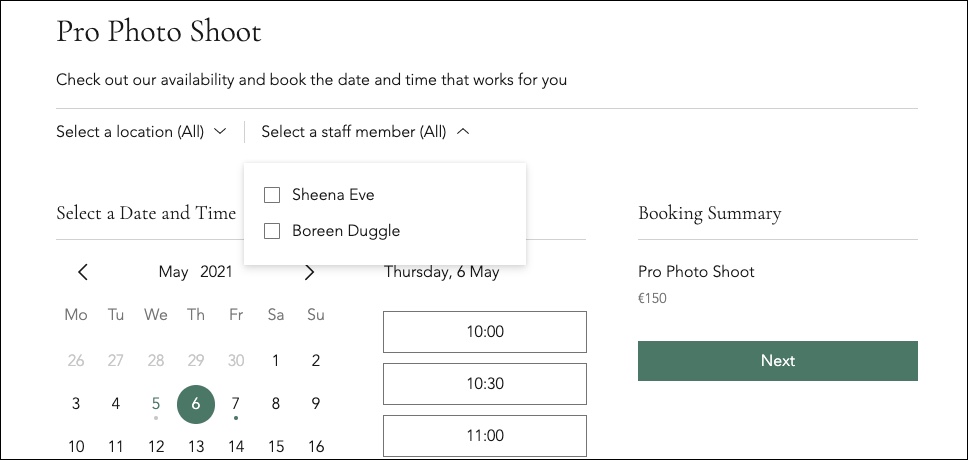Viewport: 968px width, 460px height.
Task: Pick 7 May on the calendar
Action: pyautogui.click(x=235, y=404)
